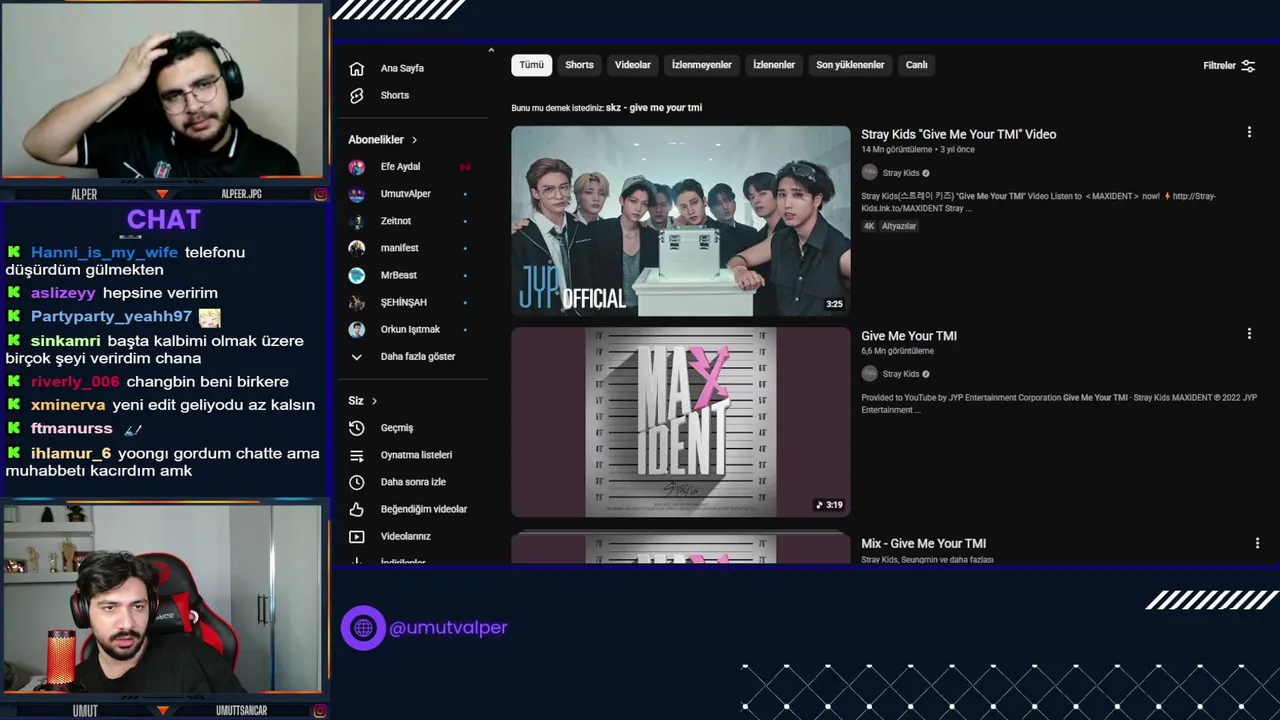Select the Videolar filter chip
The image size is (1280, 720).
(x=632, y=65)
